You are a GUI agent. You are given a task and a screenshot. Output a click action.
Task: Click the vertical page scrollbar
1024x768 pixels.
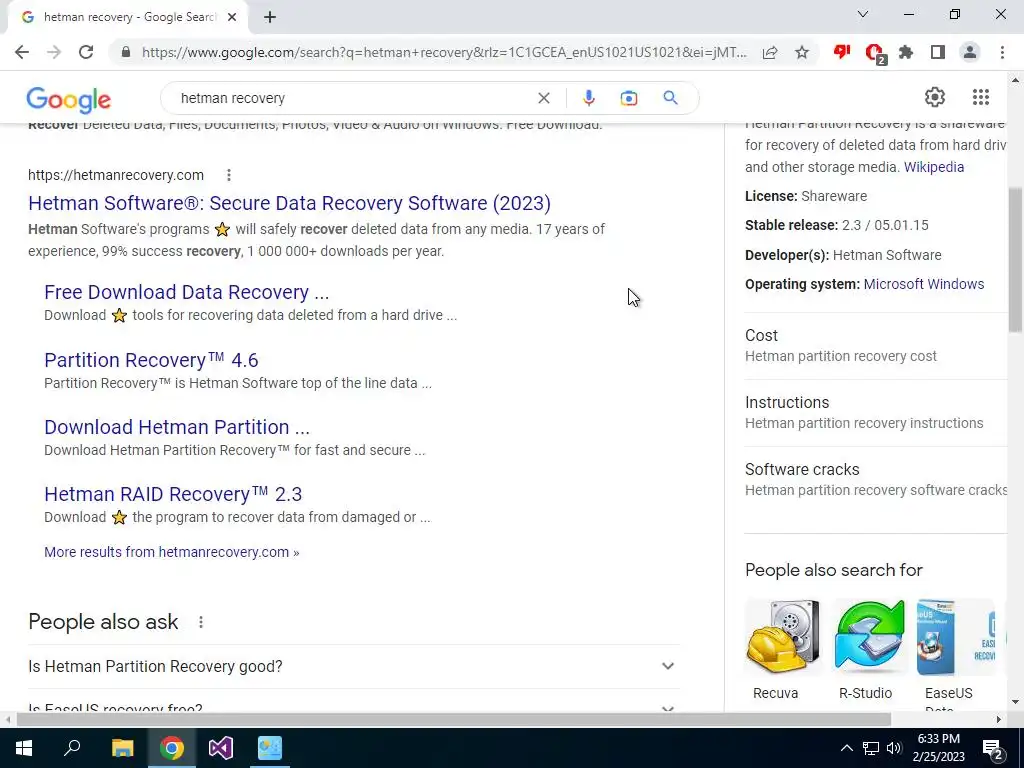point(1016,261)
